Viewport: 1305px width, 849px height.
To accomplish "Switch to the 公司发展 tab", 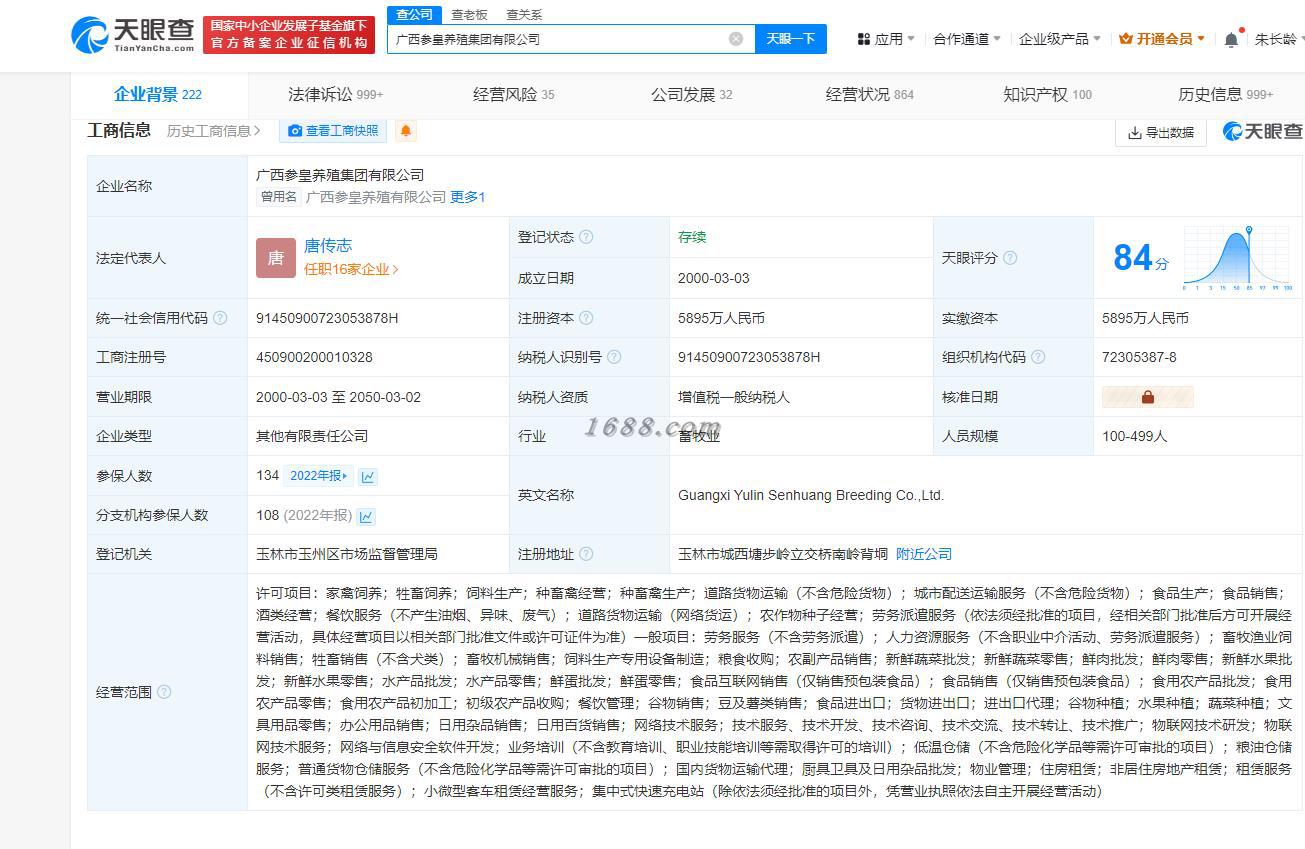I will coord(692,95).
